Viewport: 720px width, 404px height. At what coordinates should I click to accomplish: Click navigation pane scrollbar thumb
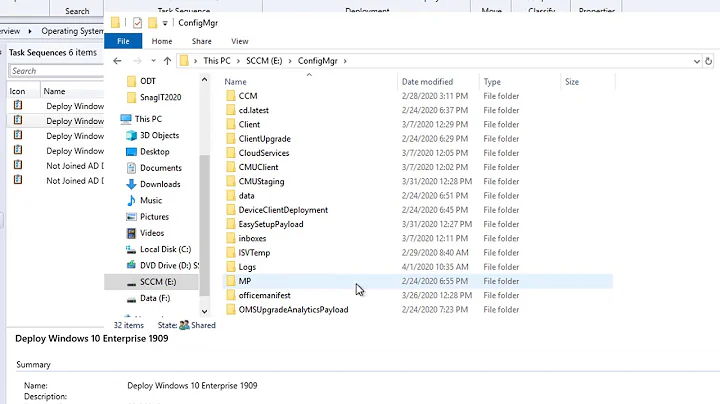pos(204,225)
